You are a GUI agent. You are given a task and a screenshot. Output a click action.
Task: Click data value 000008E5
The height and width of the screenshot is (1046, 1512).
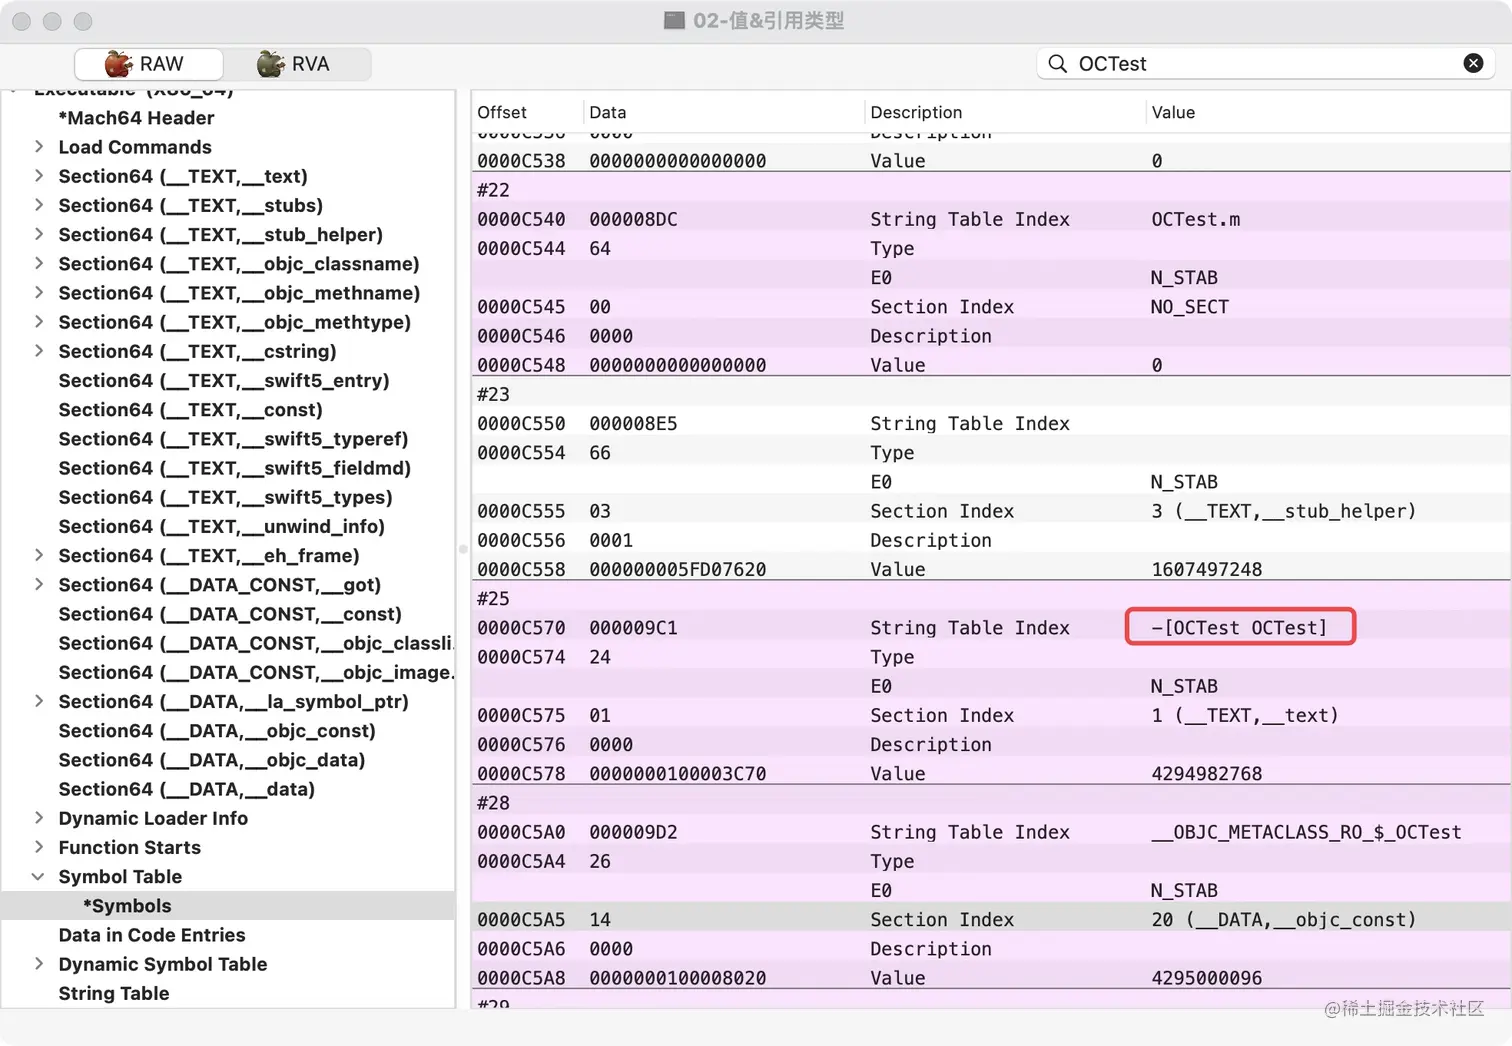click(x=633, y=424)
